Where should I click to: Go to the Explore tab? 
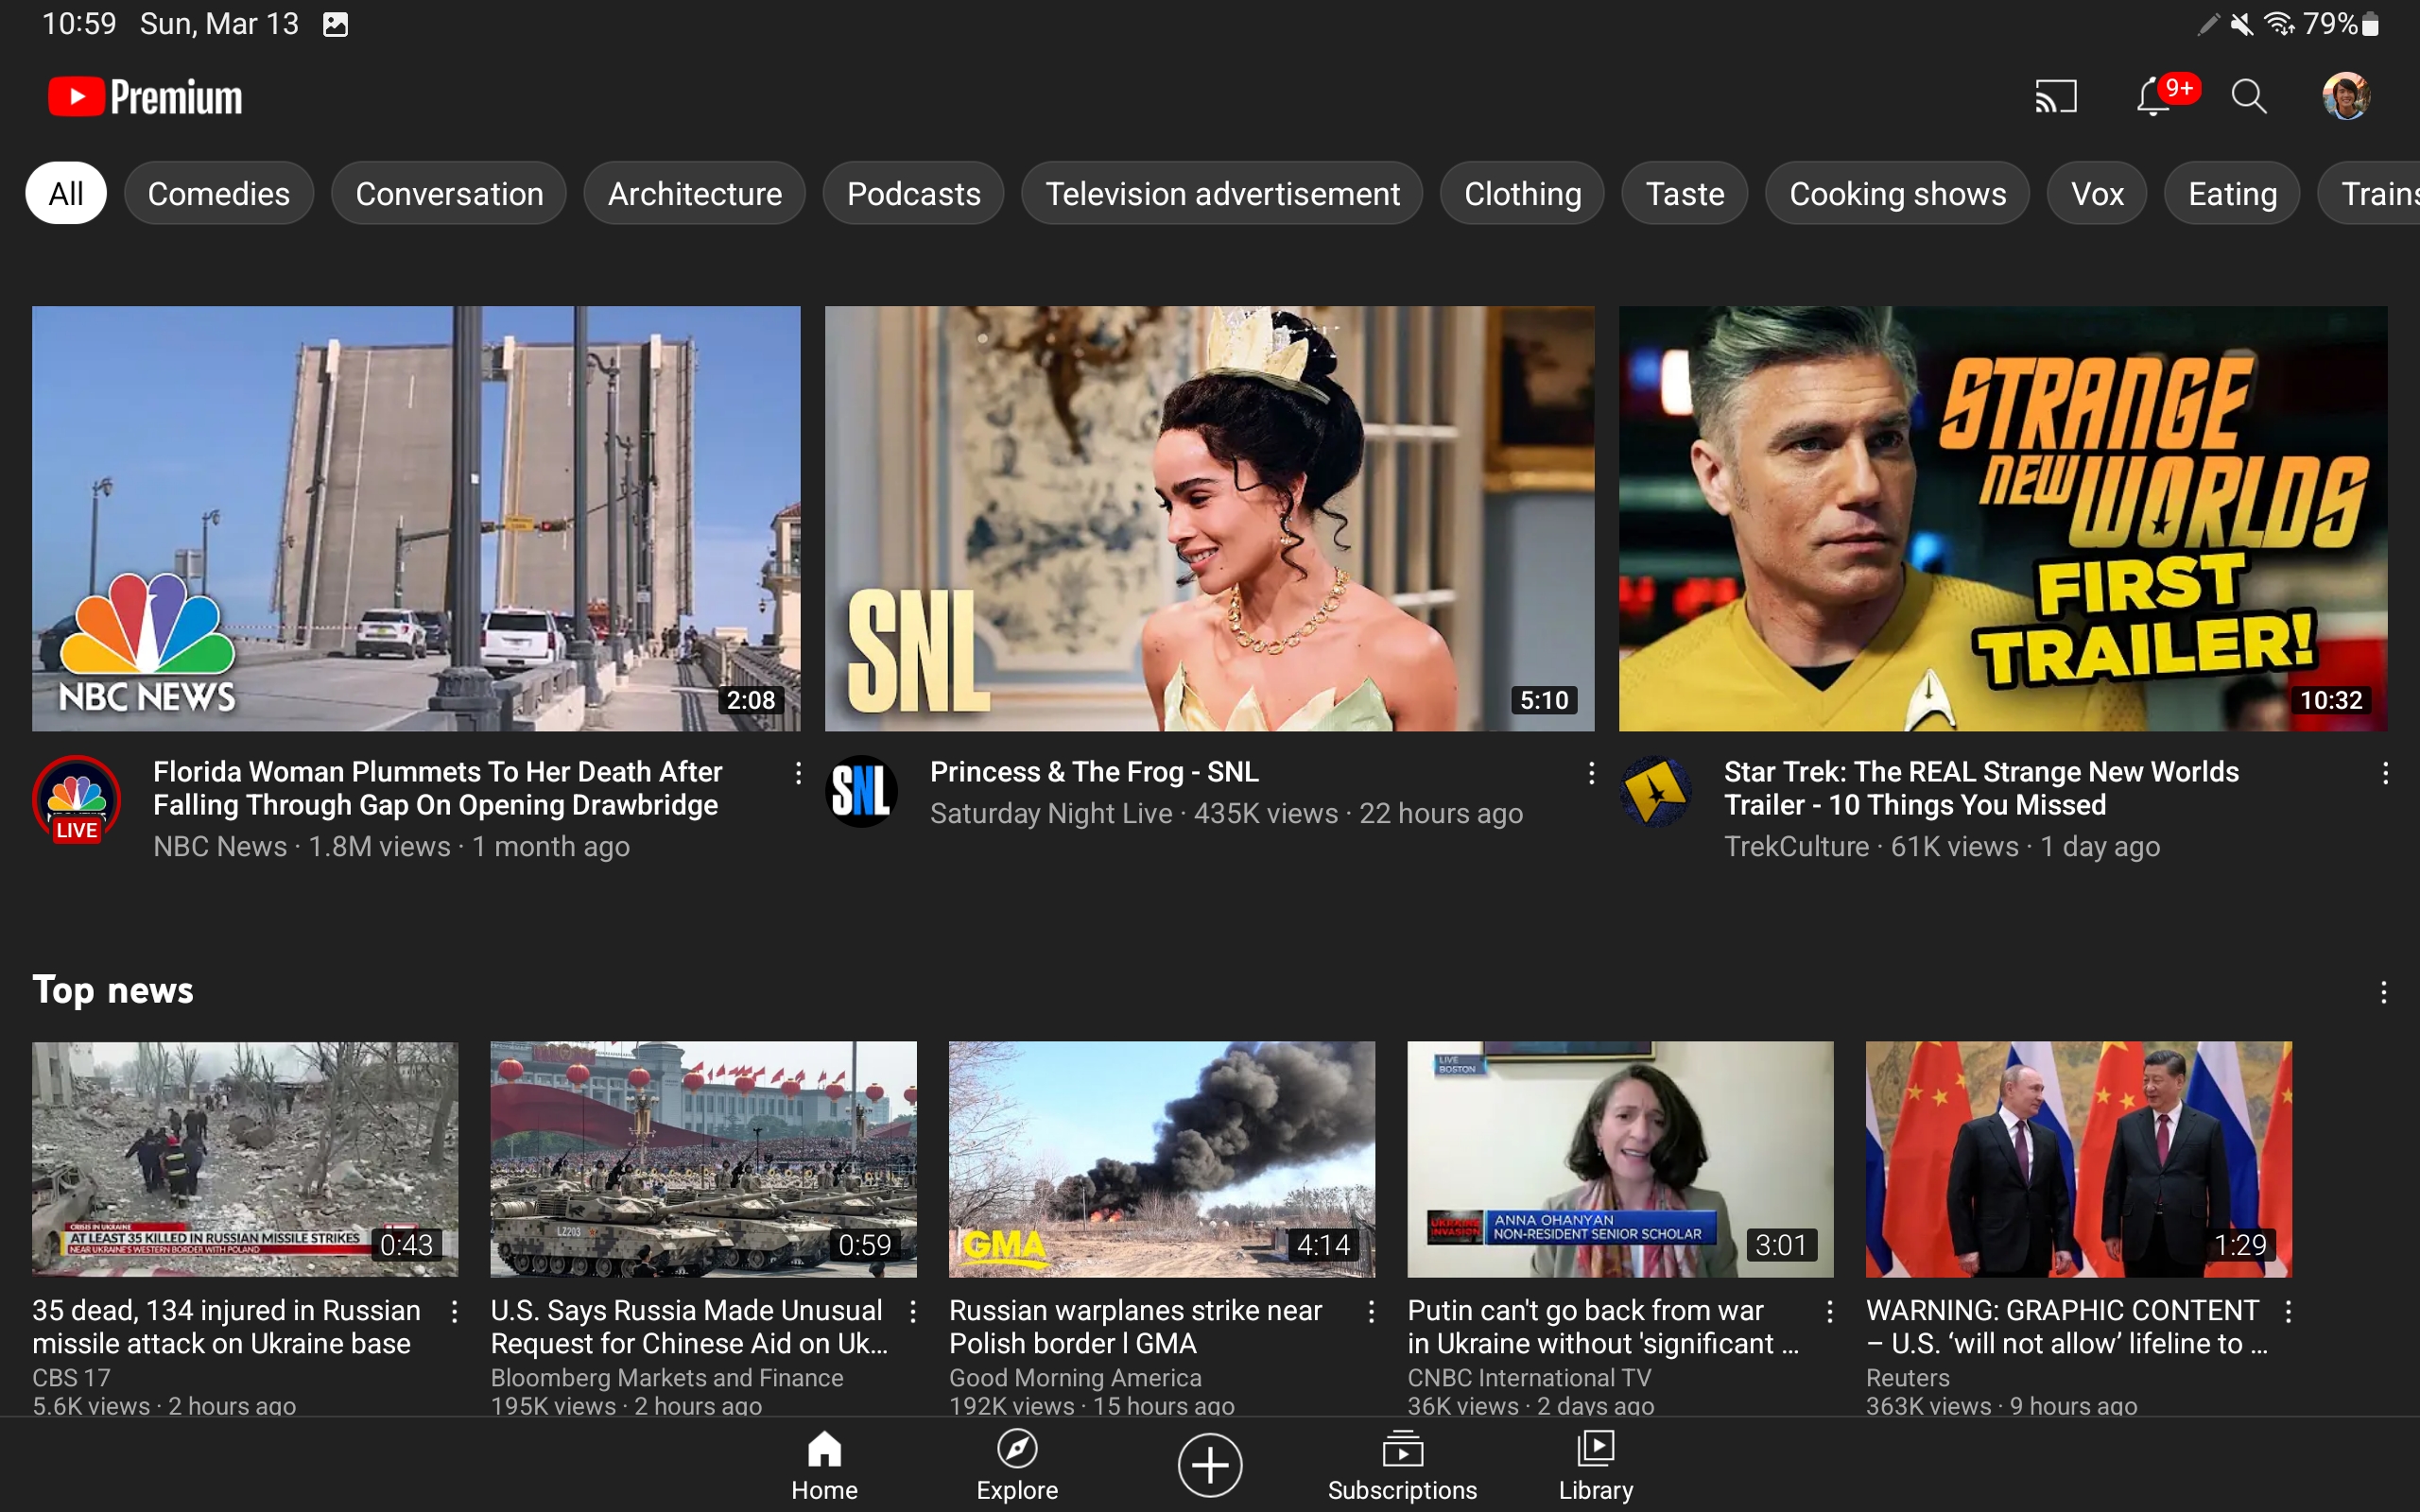1017,1465
